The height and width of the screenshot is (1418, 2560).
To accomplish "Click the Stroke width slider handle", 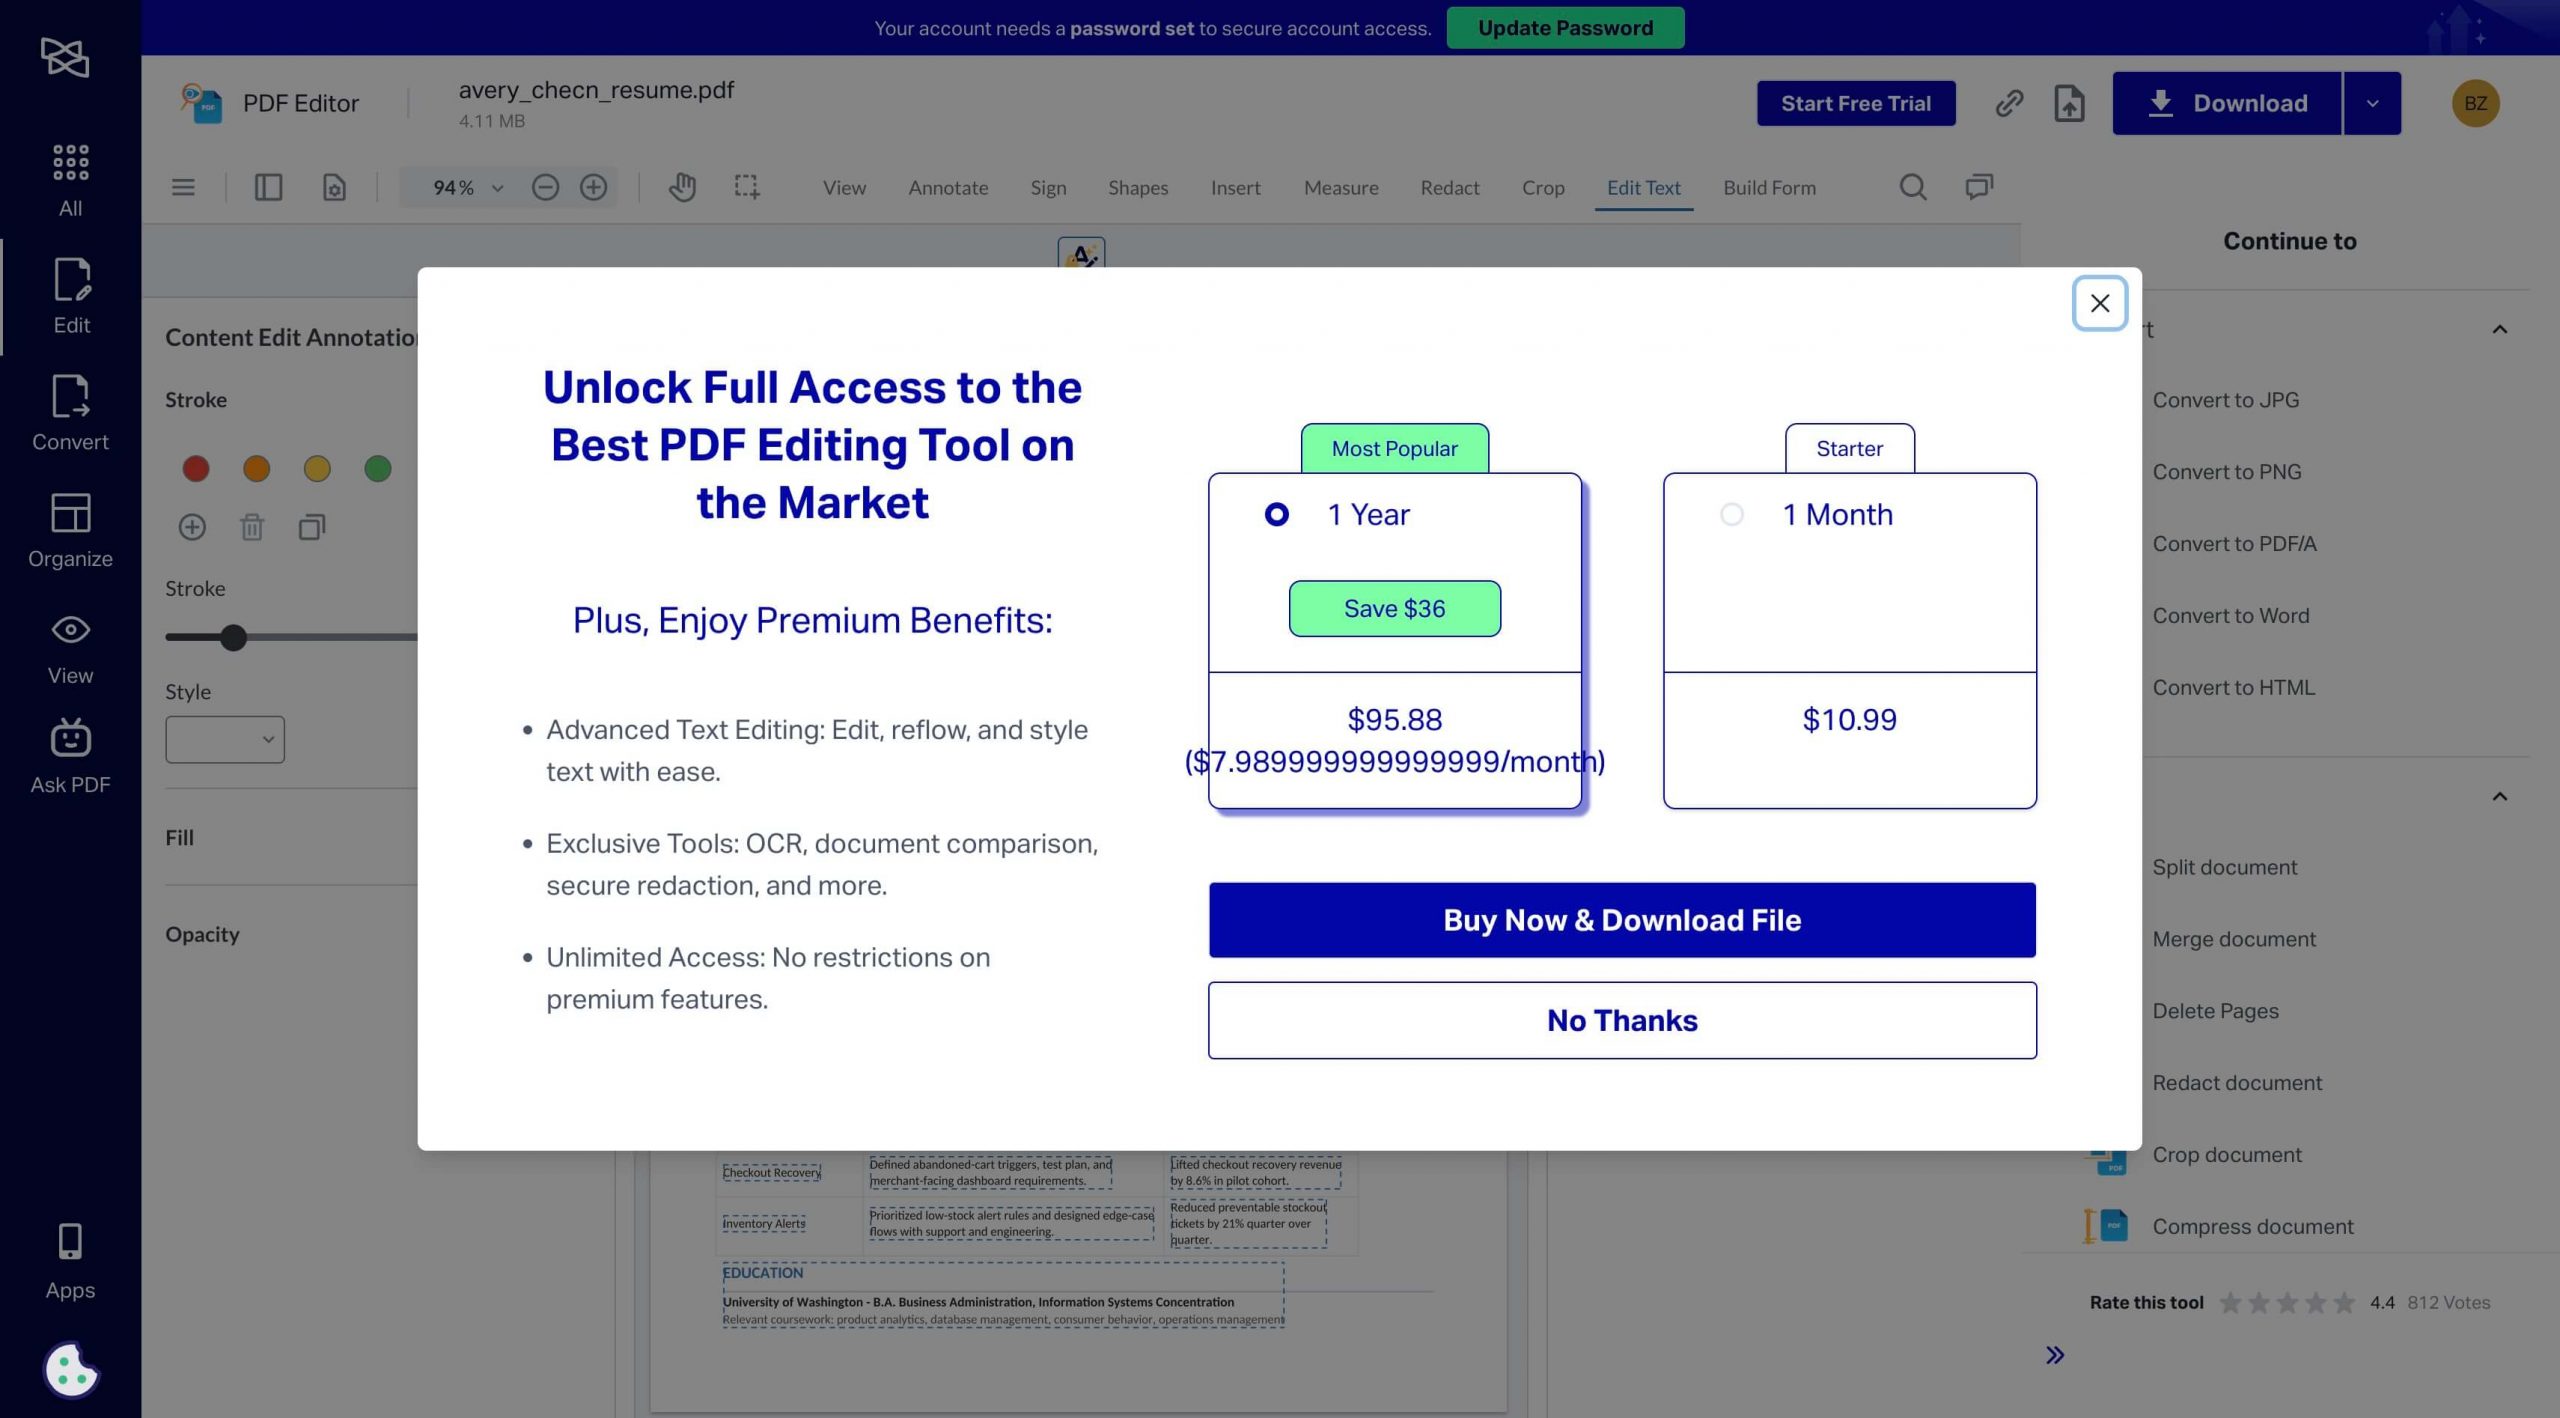I will [x=233, y=638].
